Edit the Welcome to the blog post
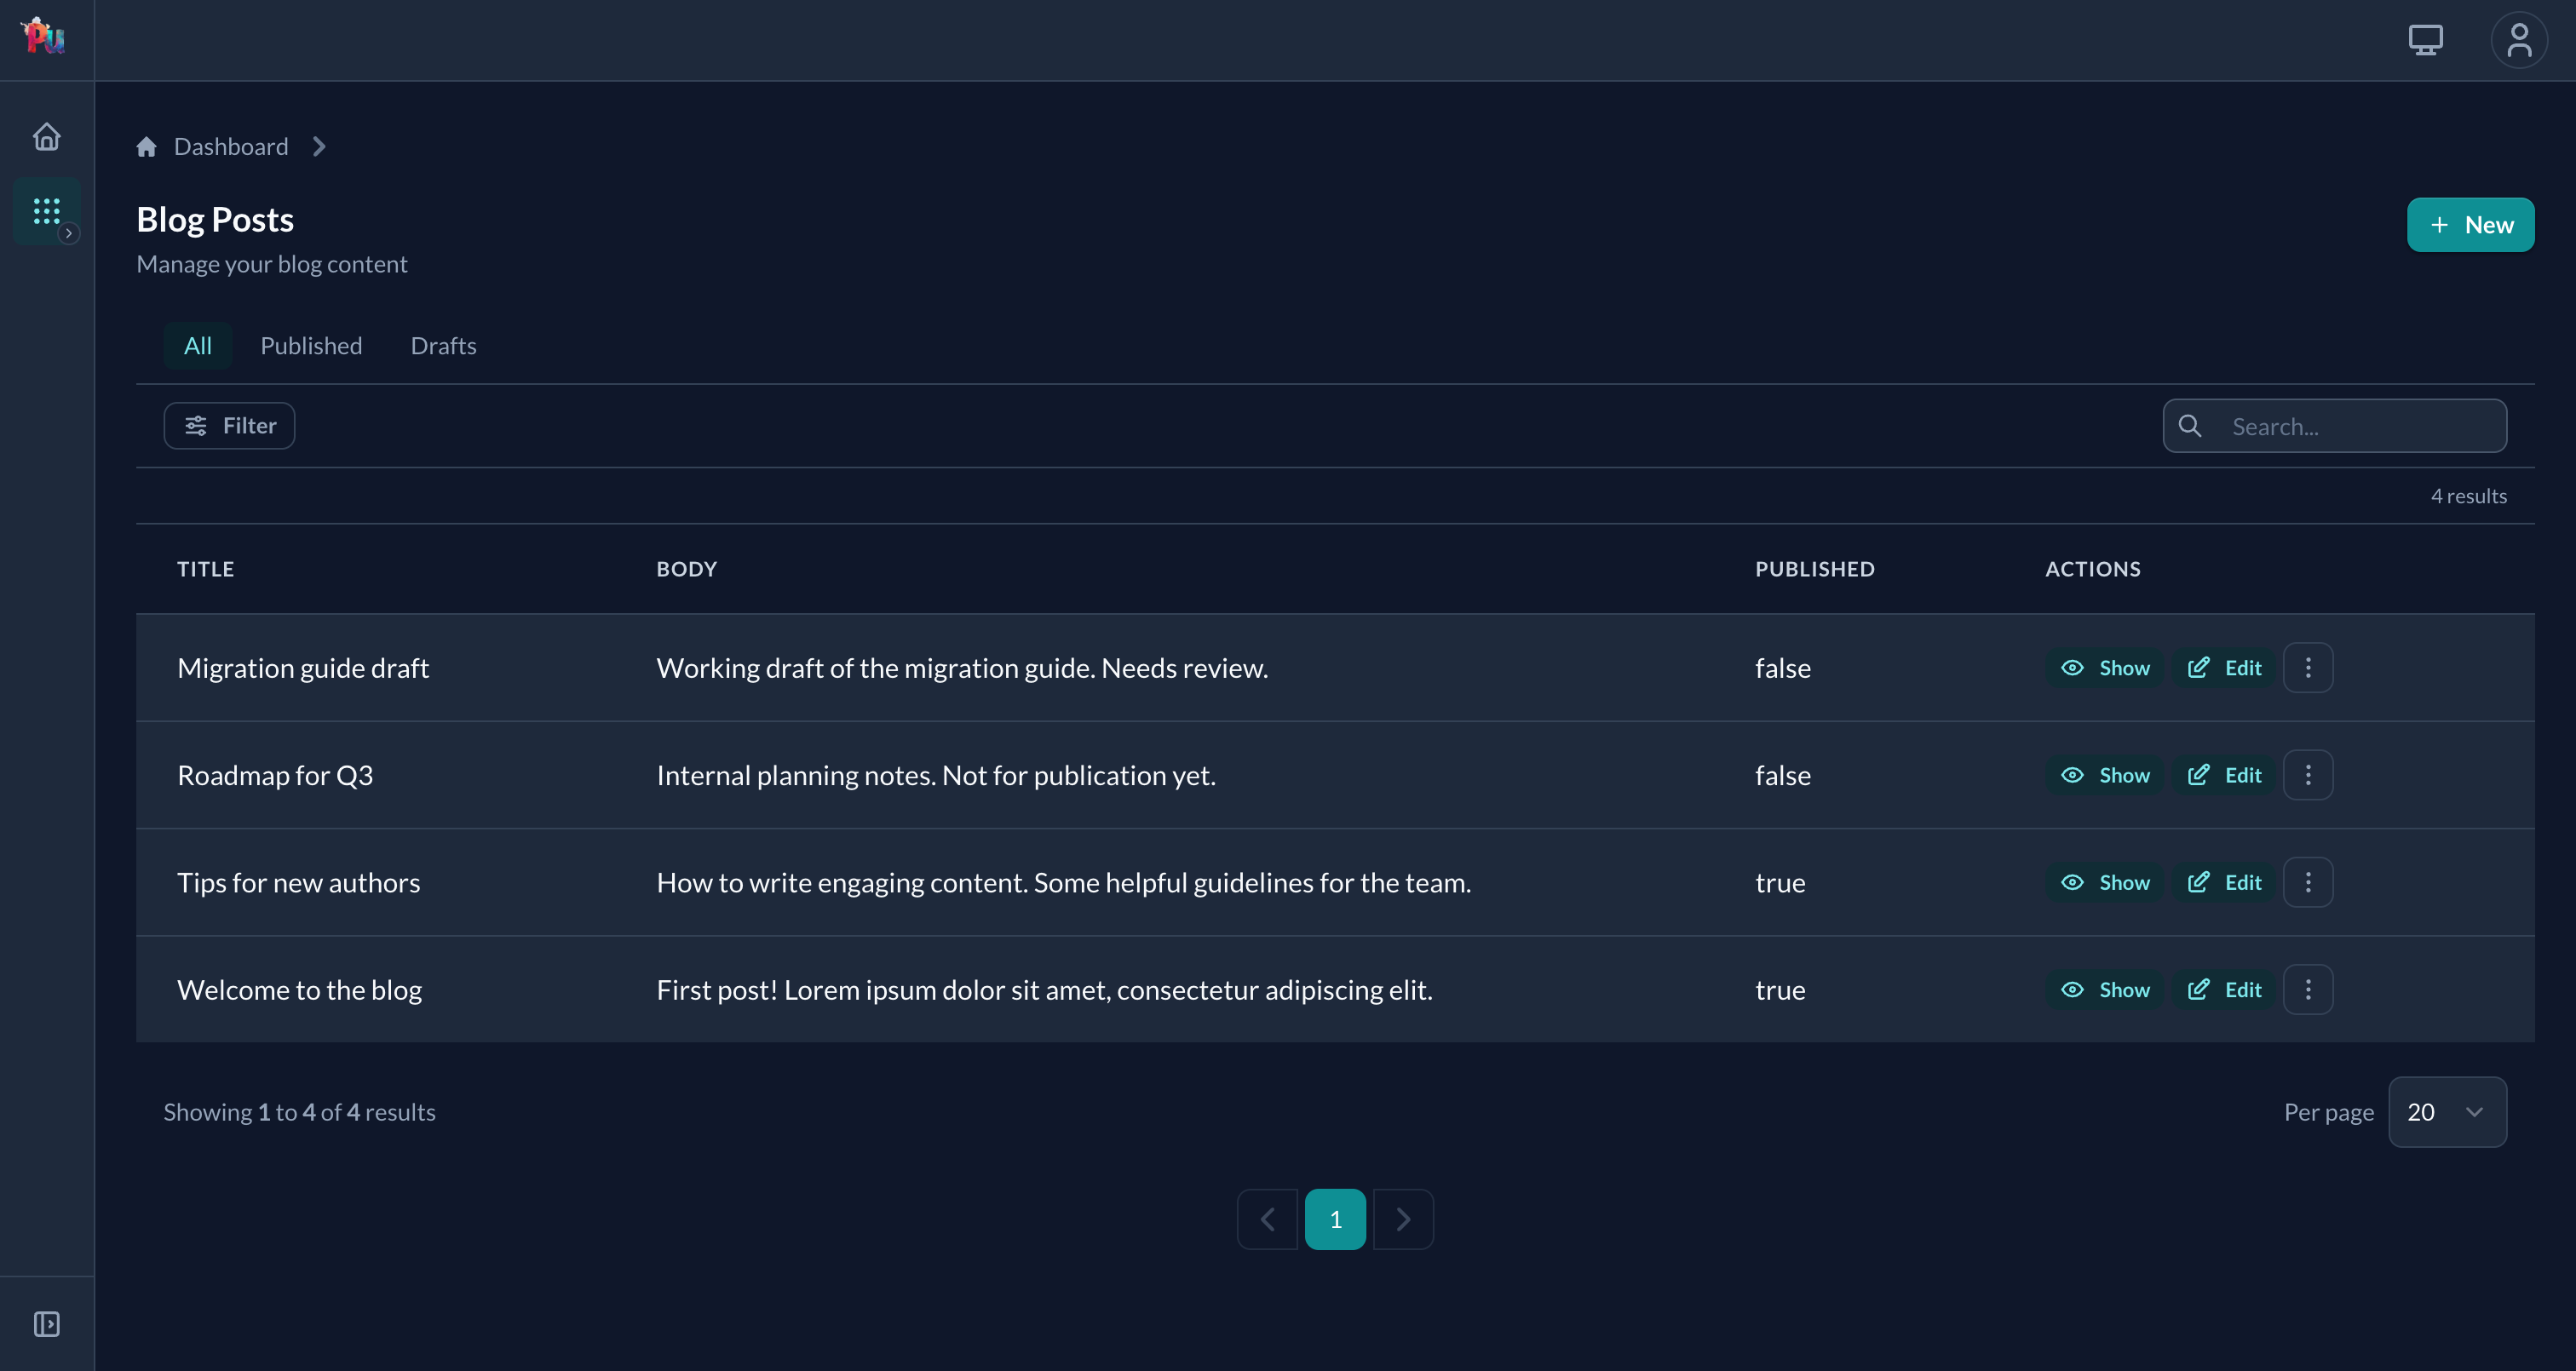2576x1371 pixels. coord(2224,990)
